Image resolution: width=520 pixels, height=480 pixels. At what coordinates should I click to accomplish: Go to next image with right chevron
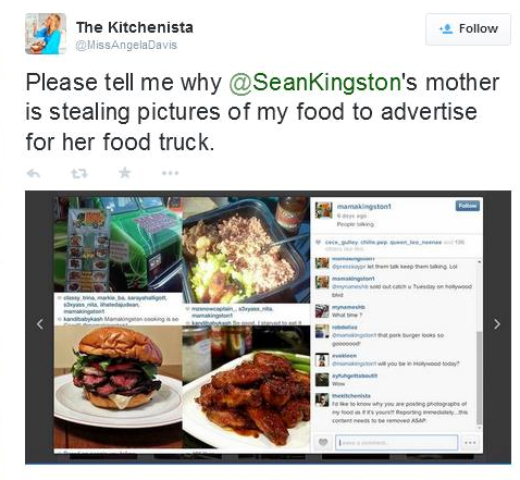point(497,324)
